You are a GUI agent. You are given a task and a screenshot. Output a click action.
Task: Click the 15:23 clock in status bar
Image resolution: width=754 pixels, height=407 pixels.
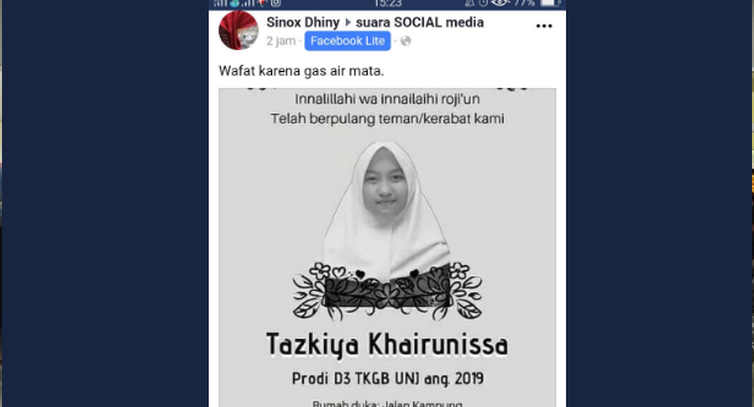tap(388, 3)
